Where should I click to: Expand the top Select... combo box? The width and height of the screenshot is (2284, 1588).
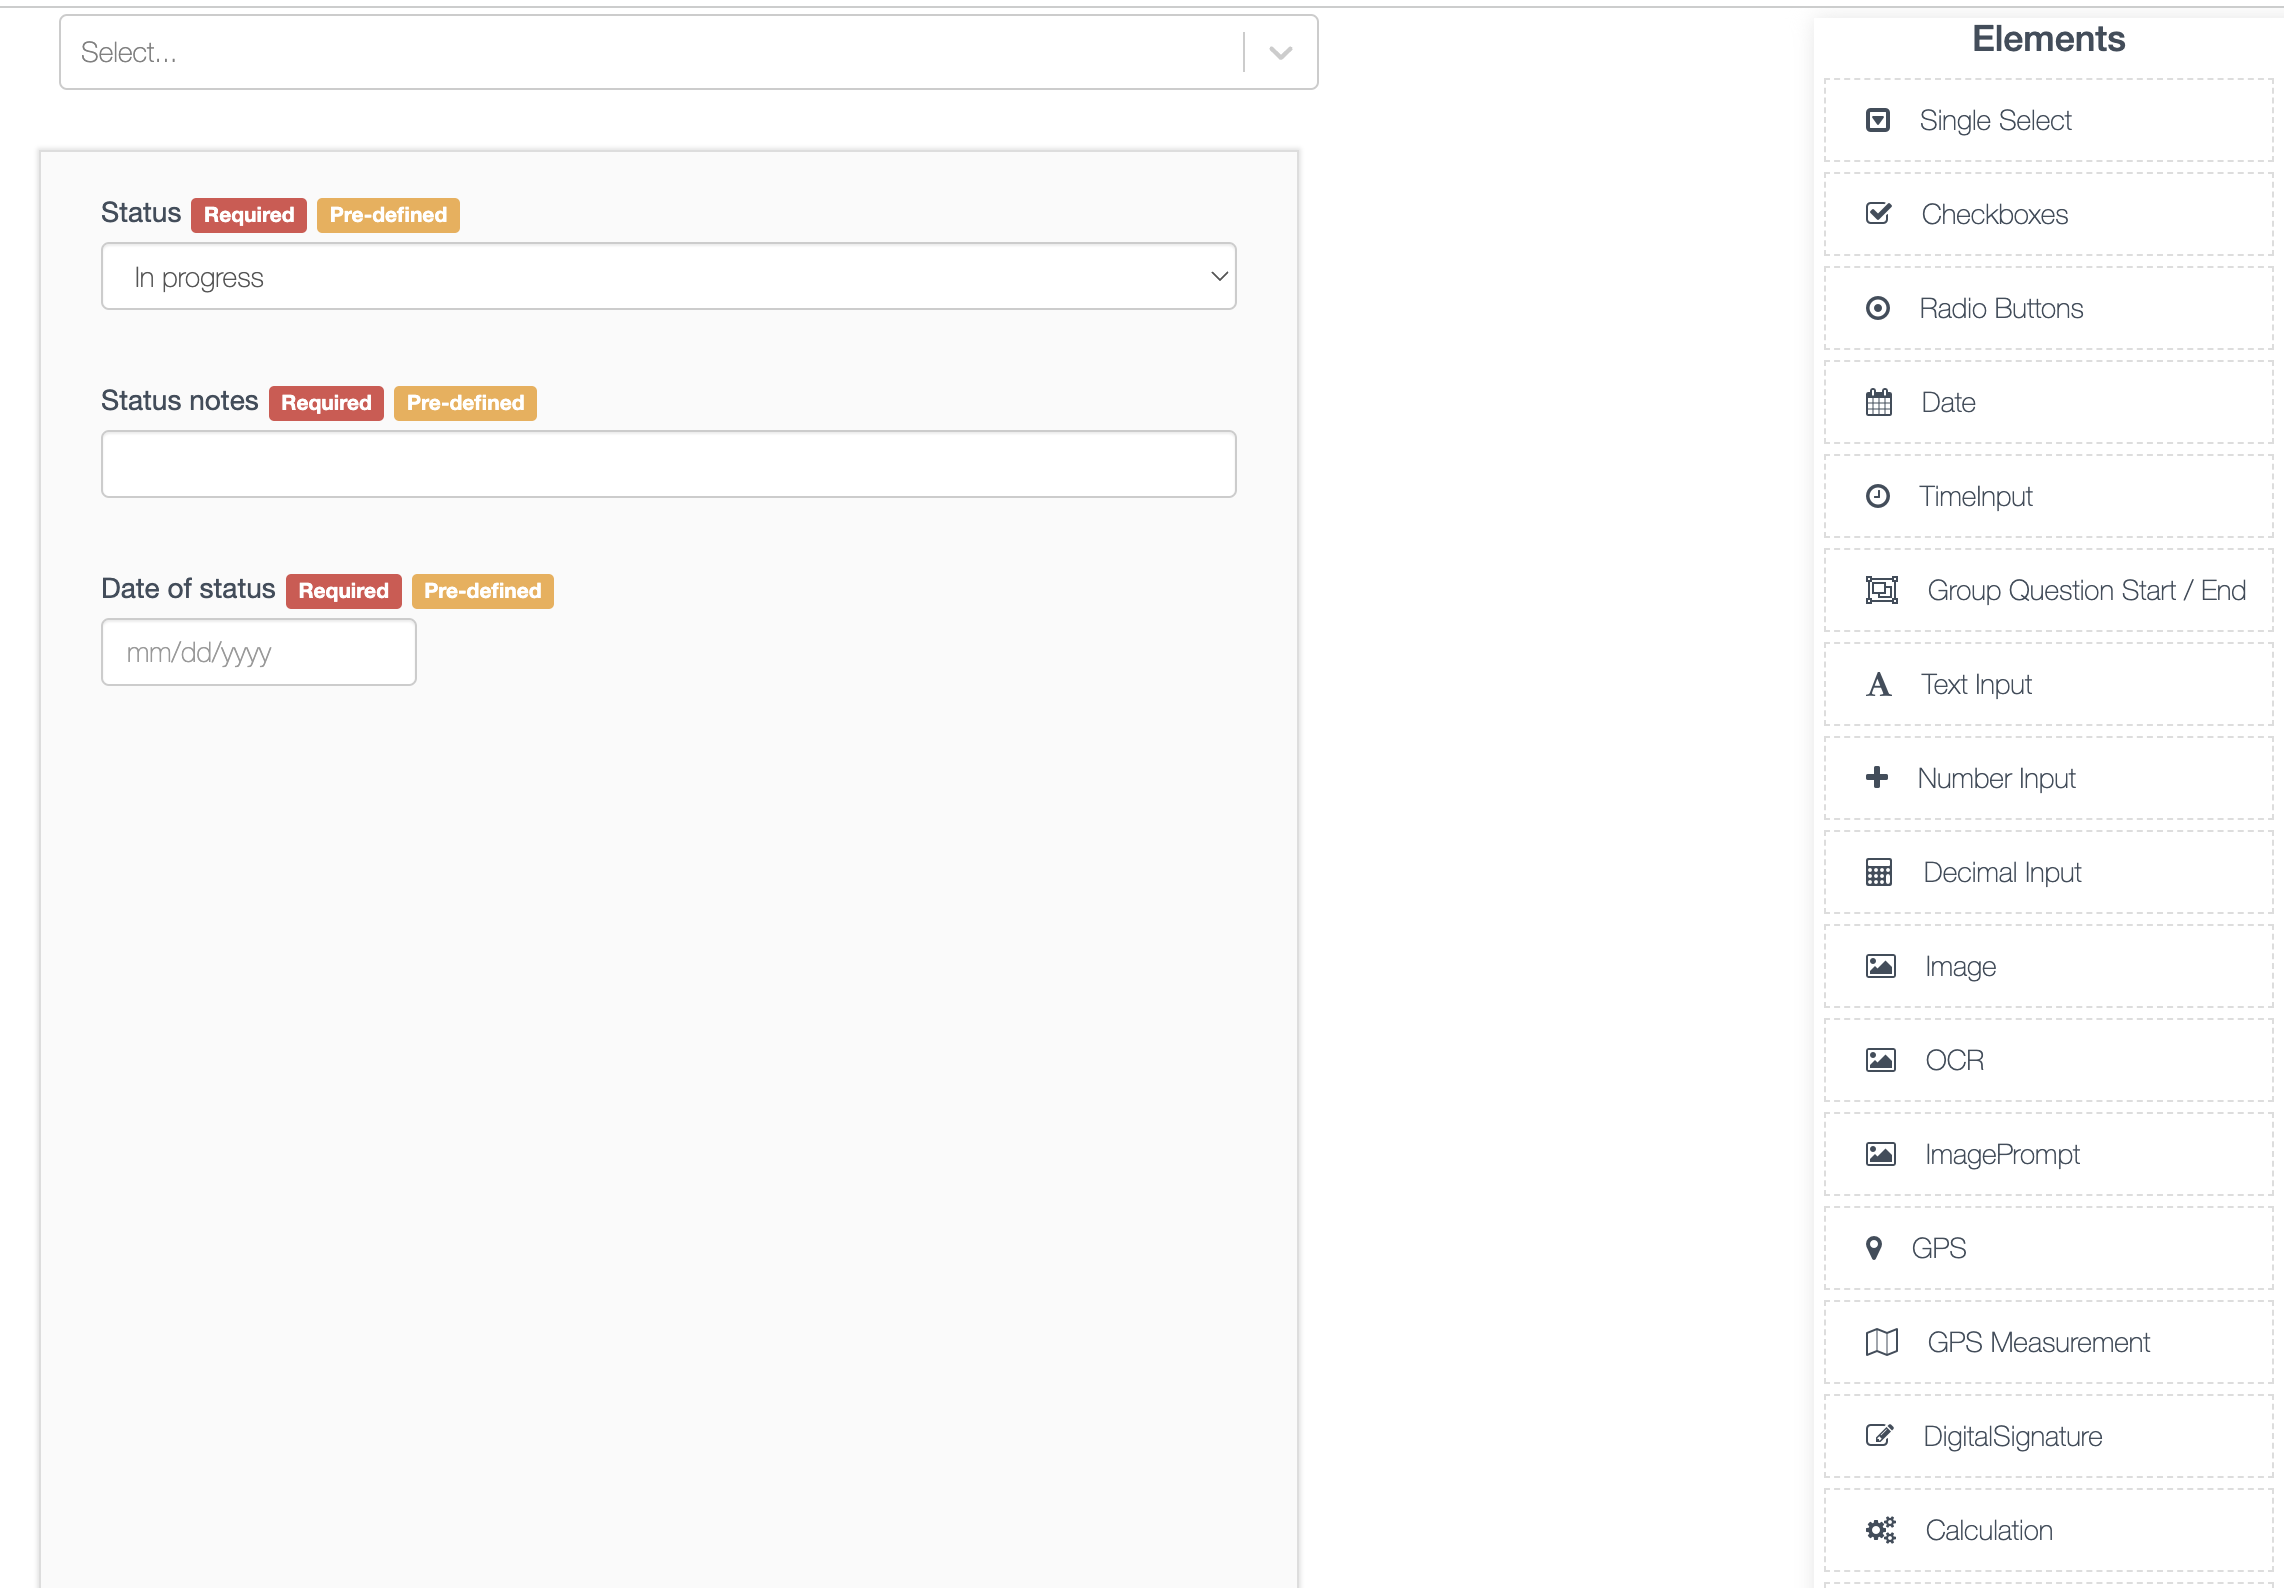pyautogui.click(x=650, y=52)
